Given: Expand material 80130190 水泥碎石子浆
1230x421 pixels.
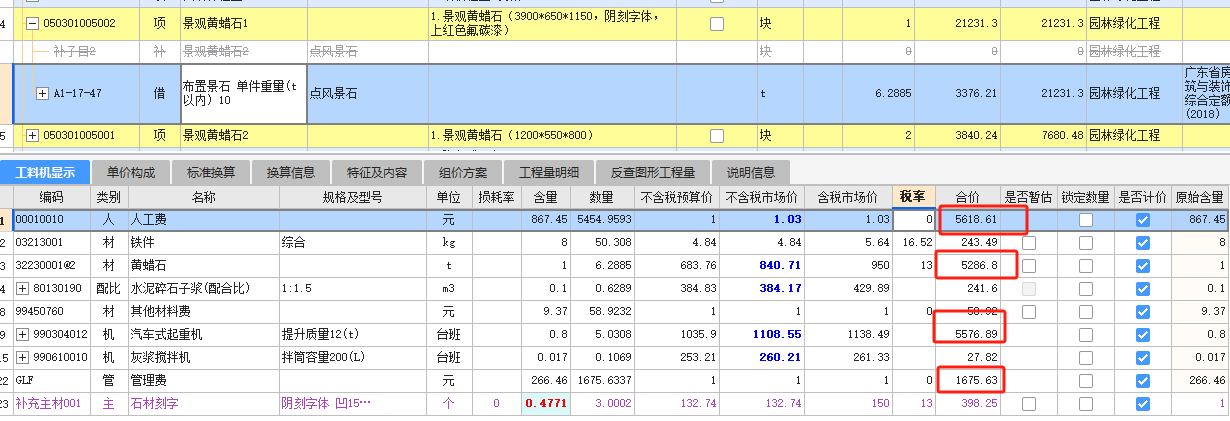Looking at the screenshot, I should tap(23, 288).
